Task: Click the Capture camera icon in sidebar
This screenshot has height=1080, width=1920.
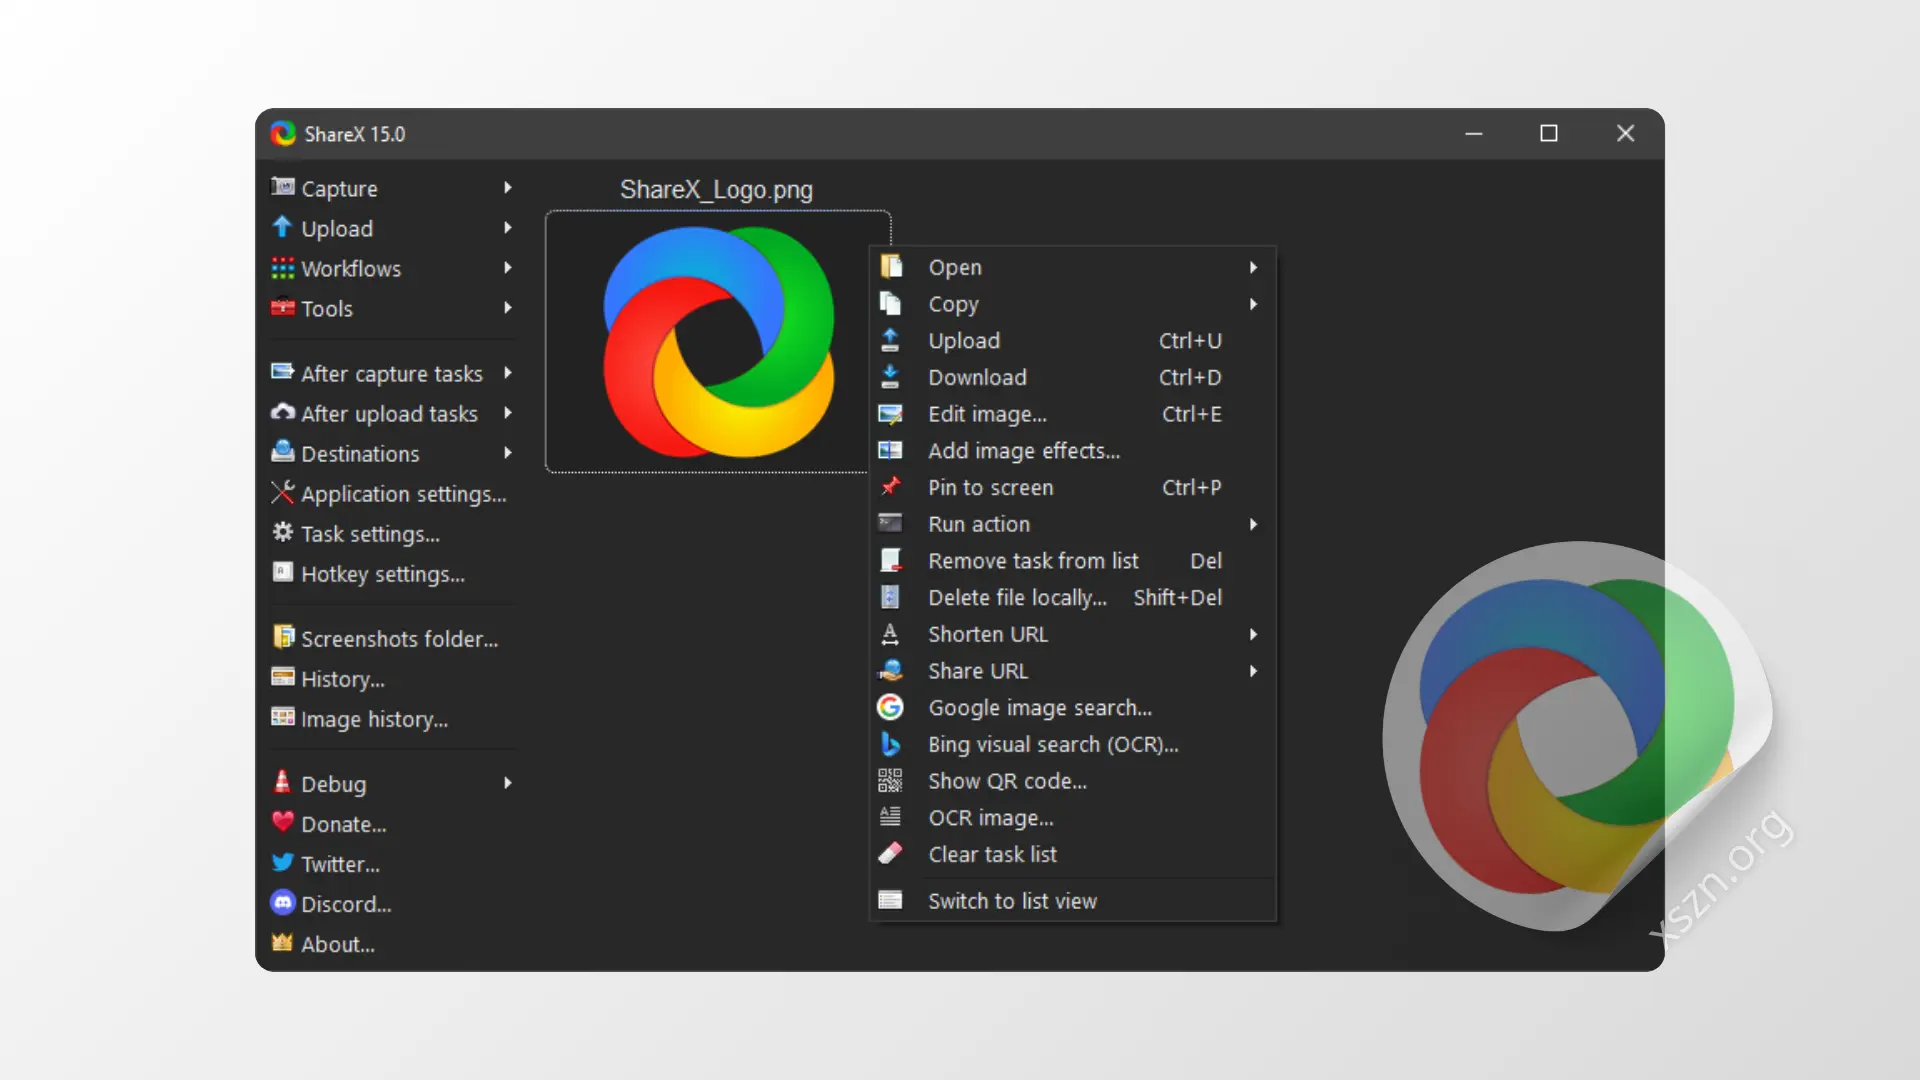Action: [283, 187]
